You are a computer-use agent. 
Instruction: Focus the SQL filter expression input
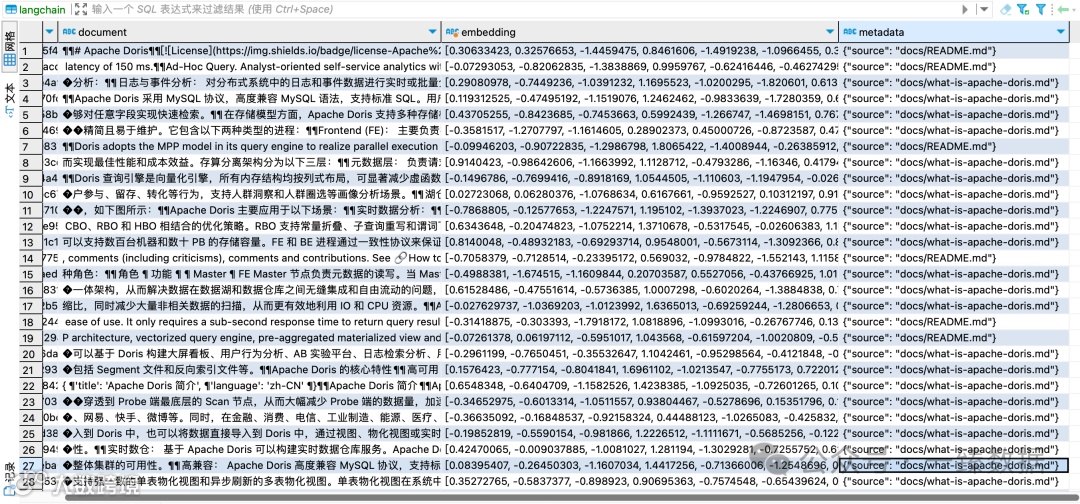click(523, 9)
